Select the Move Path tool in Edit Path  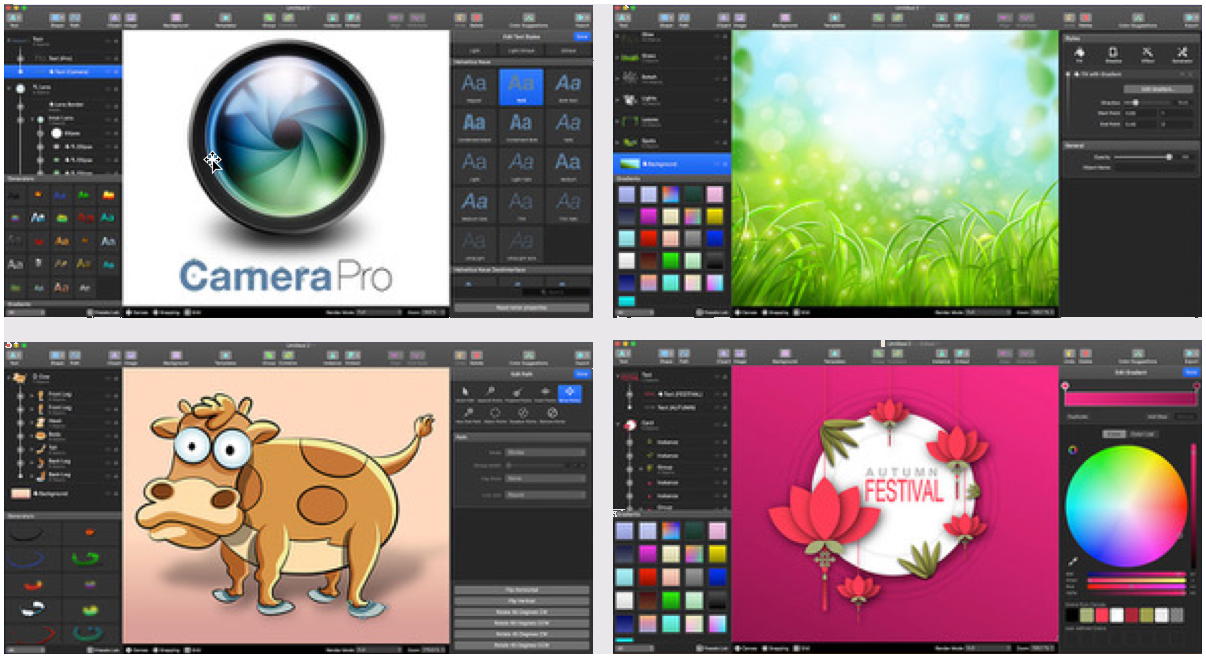[465, 393]
